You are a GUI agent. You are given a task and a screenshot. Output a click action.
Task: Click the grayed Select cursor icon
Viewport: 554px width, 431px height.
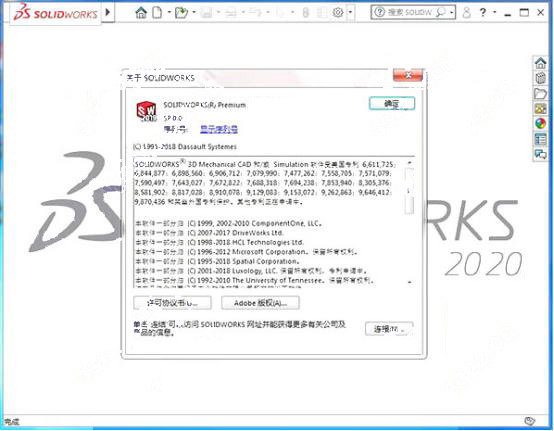[x=280, y=13]
